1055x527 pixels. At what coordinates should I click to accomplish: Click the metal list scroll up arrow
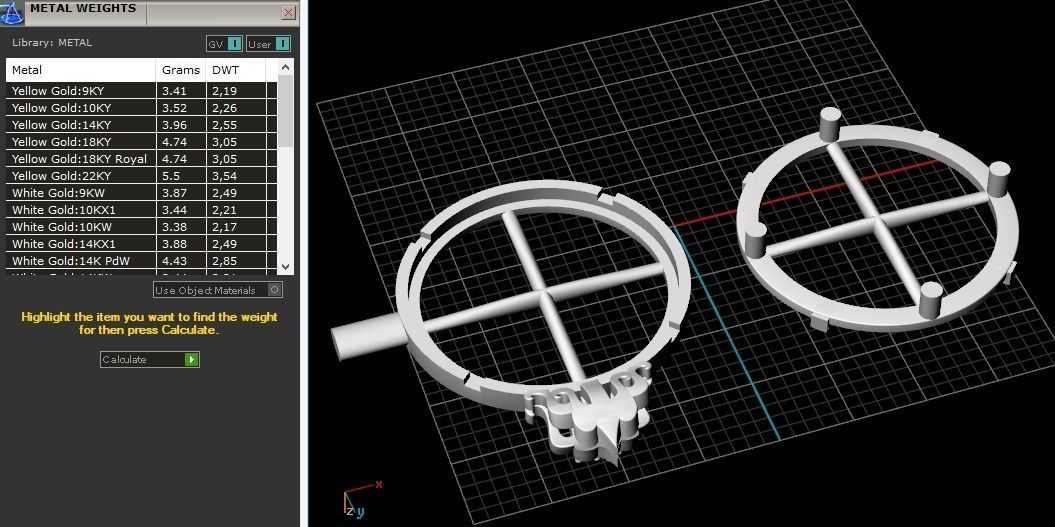point(285,67)
